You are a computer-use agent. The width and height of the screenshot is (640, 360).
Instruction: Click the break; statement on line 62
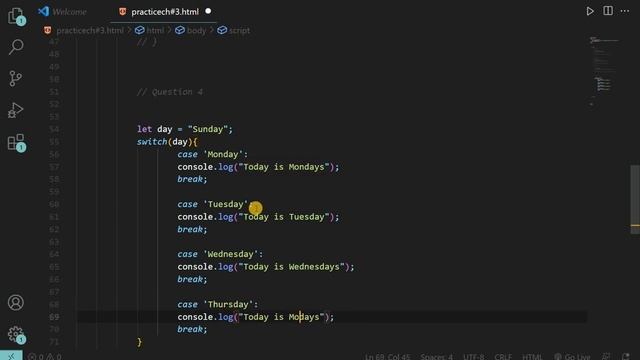192,229
